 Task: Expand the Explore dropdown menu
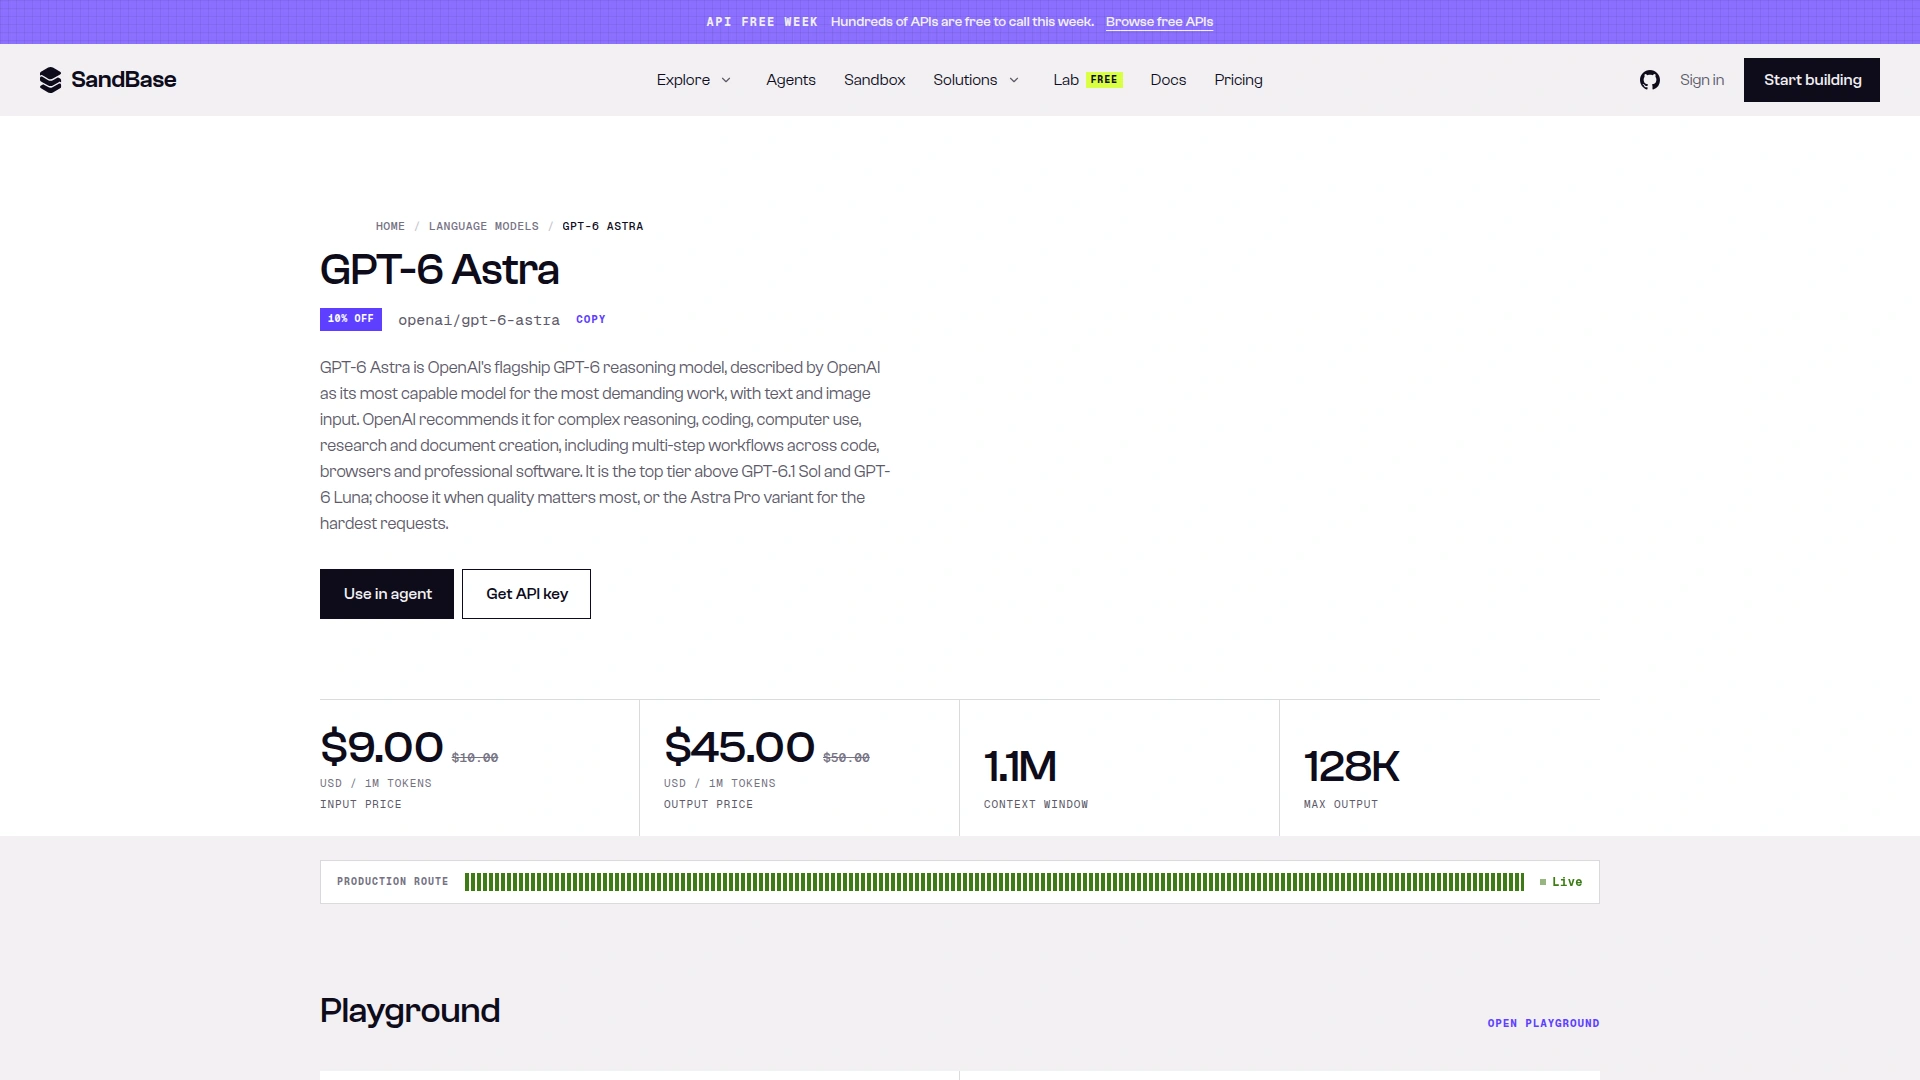point(694,80)
